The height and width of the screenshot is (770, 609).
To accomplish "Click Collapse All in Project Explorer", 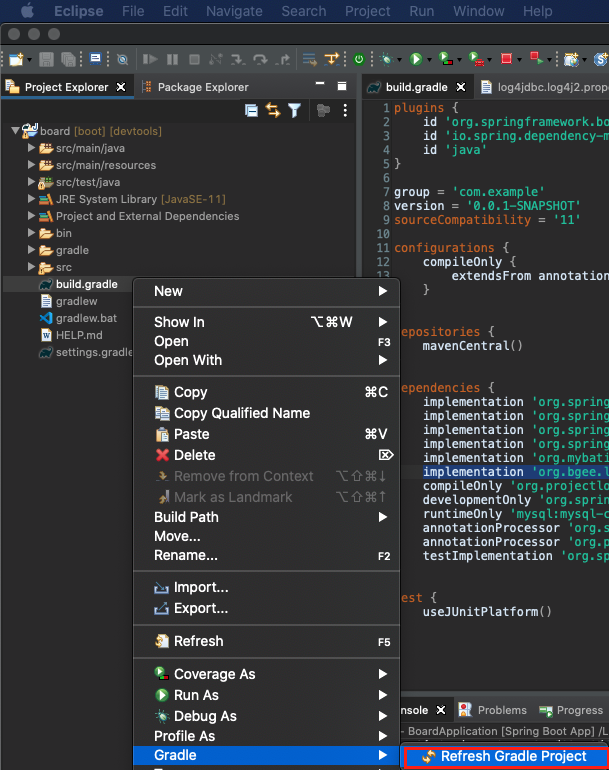I will tap(251, 110).
